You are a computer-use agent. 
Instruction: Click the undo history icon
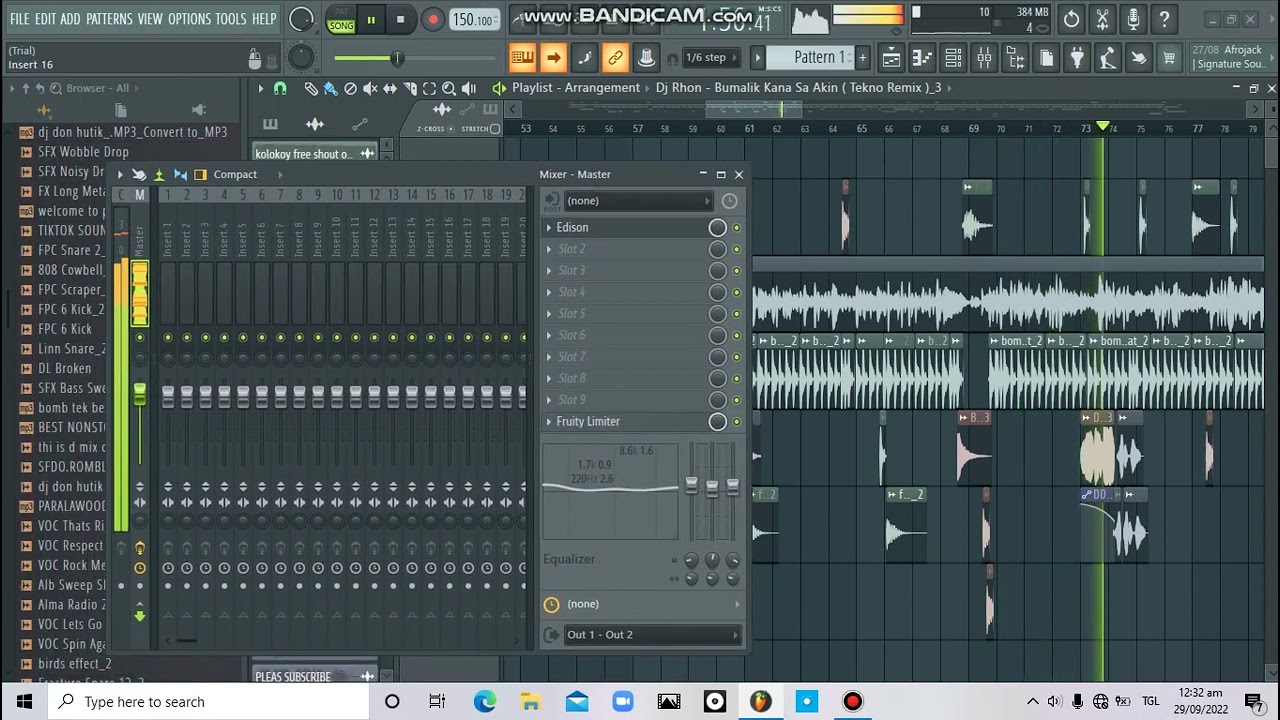pyautogui.click(x=1071, y=19)
